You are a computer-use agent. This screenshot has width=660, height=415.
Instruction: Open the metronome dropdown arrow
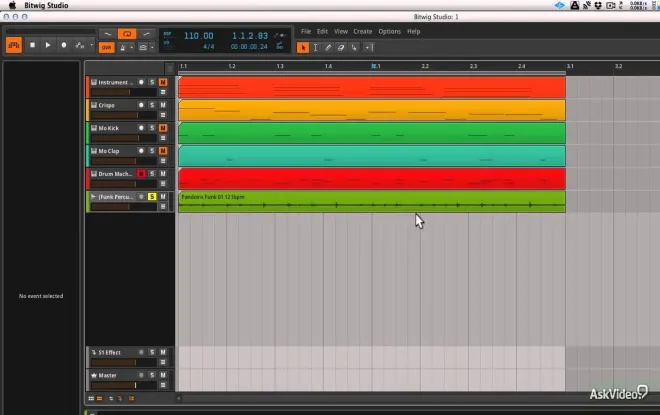(132, 48)
